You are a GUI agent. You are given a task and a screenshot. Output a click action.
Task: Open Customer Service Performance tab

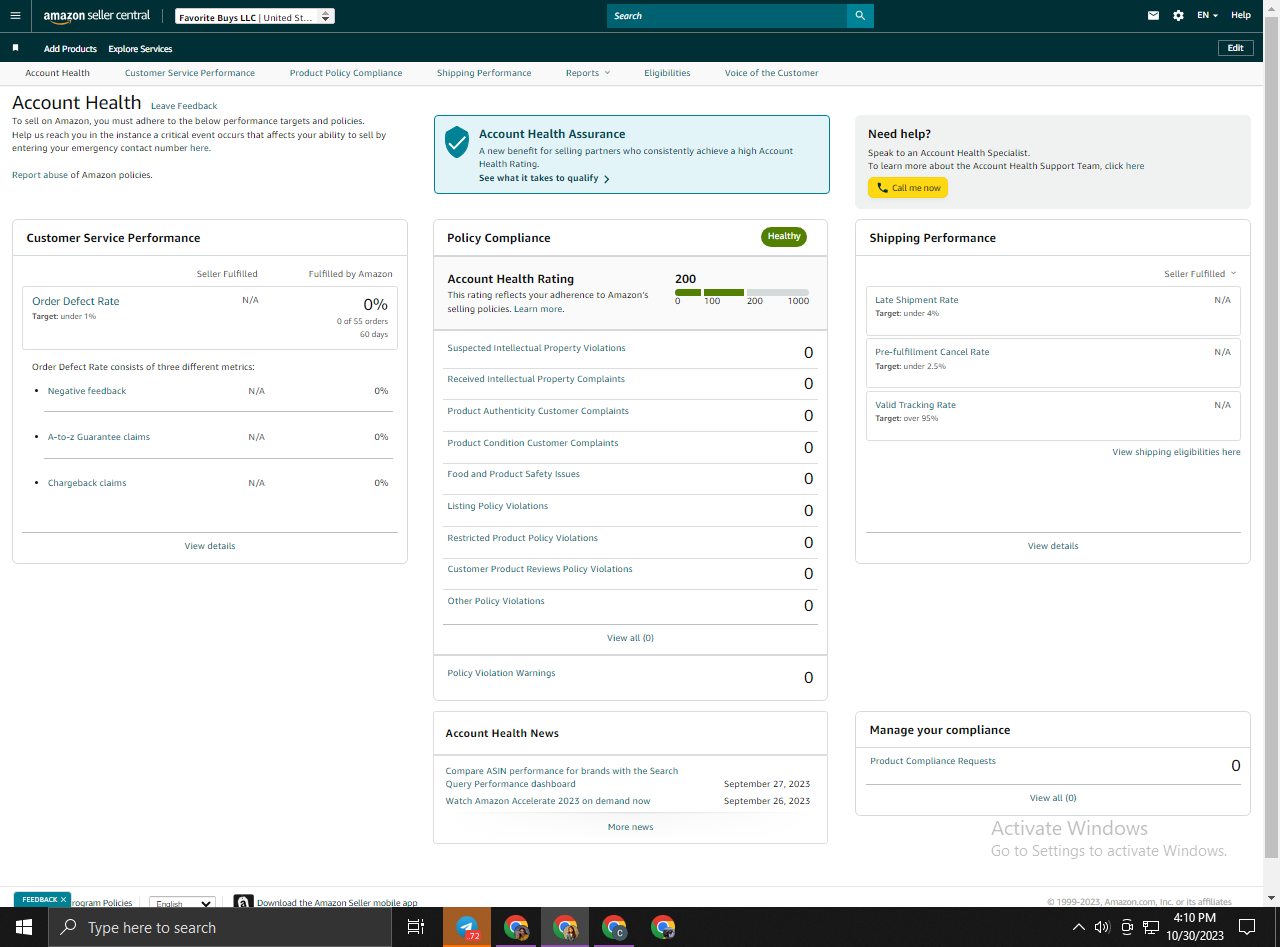pos(190,73)
